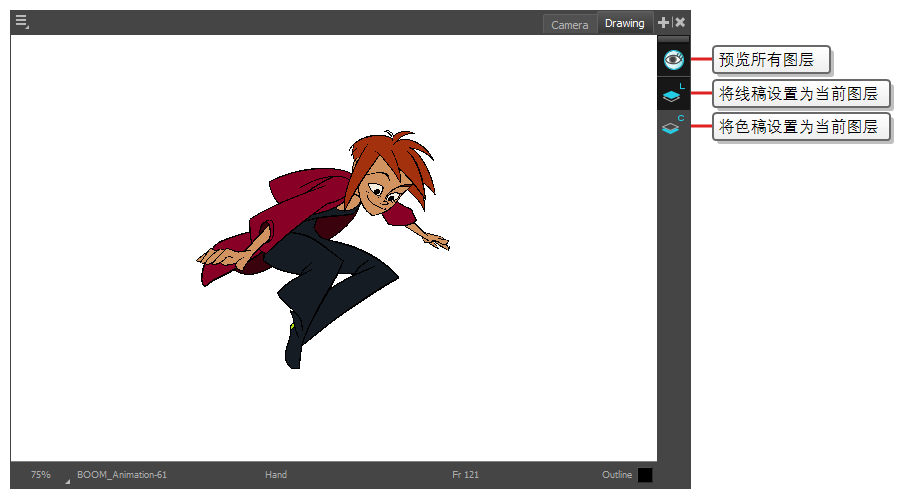The width and height of the screenshot is (906, 499).
Task: Set Line Art as the current layer
Action: click(672, 96)
